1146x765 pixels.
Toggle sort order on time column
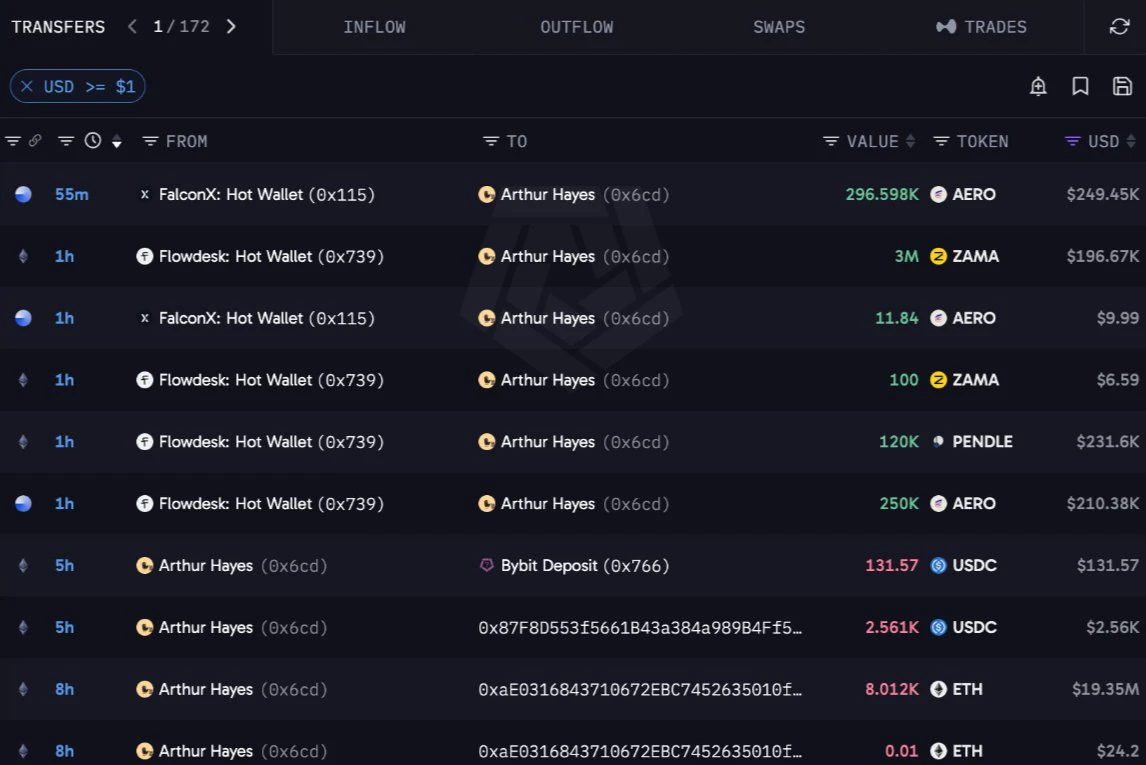pyautogui.click(x=117, y=141)
